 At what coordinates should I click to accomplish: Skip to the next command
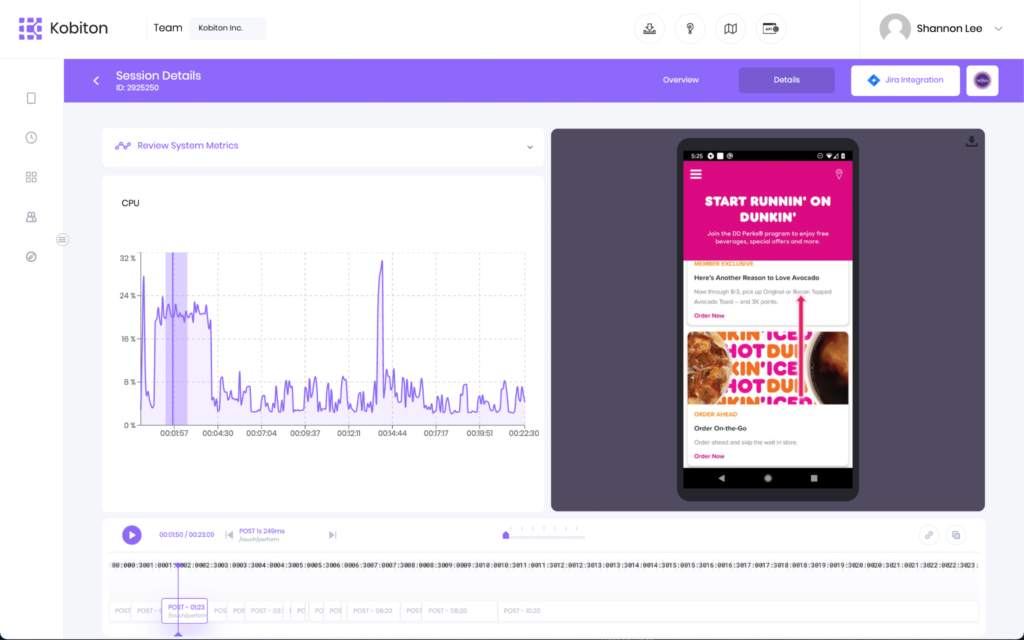click(x=332, y=535)
